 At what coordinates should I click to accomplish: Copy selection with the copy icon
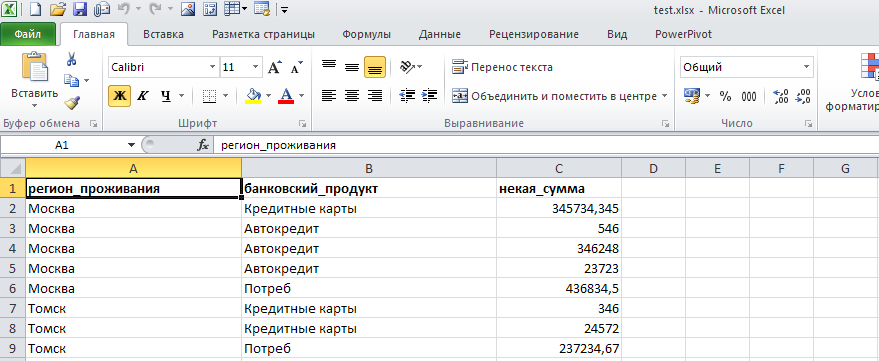click(72, 81)
